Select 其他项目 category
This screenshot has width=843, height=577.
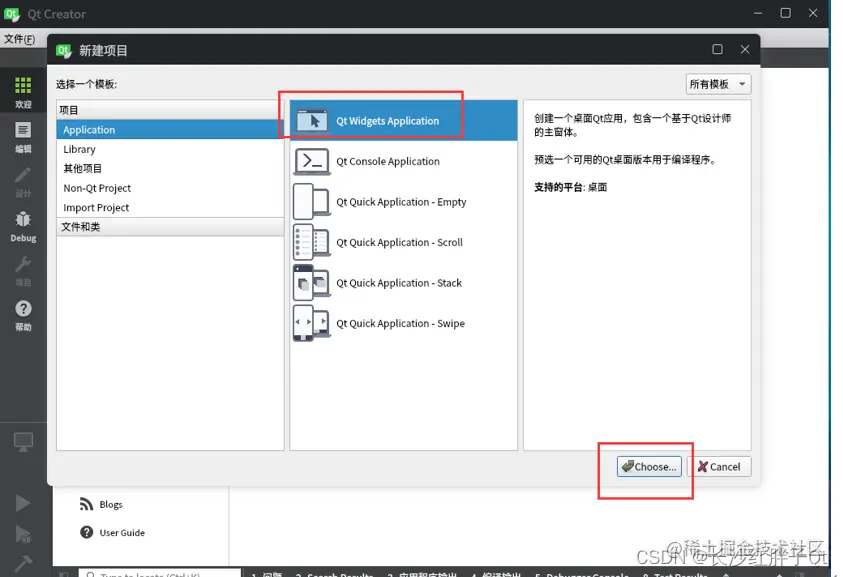pyautogui.click(x=170, y=168)
